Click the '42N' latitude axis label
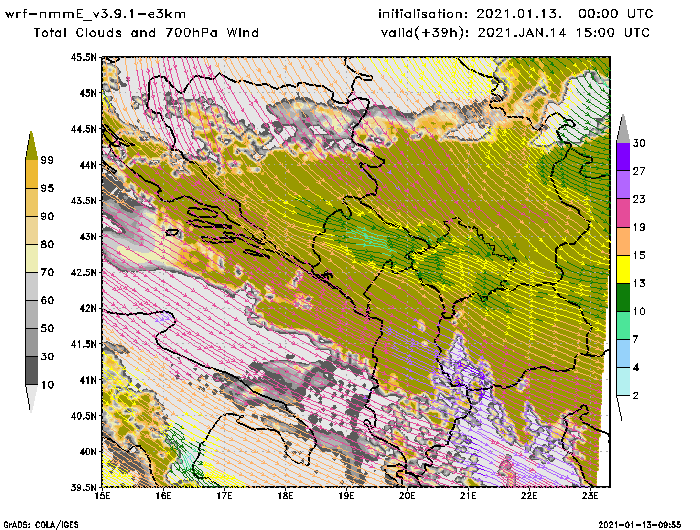700x530 pixels. 88,308
